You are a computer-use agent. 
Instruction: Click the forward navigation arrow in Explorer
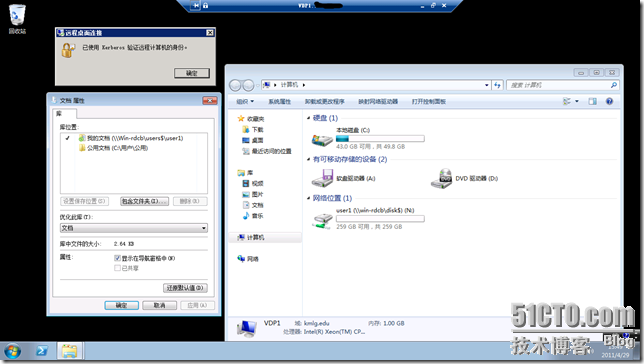[248, 85]
